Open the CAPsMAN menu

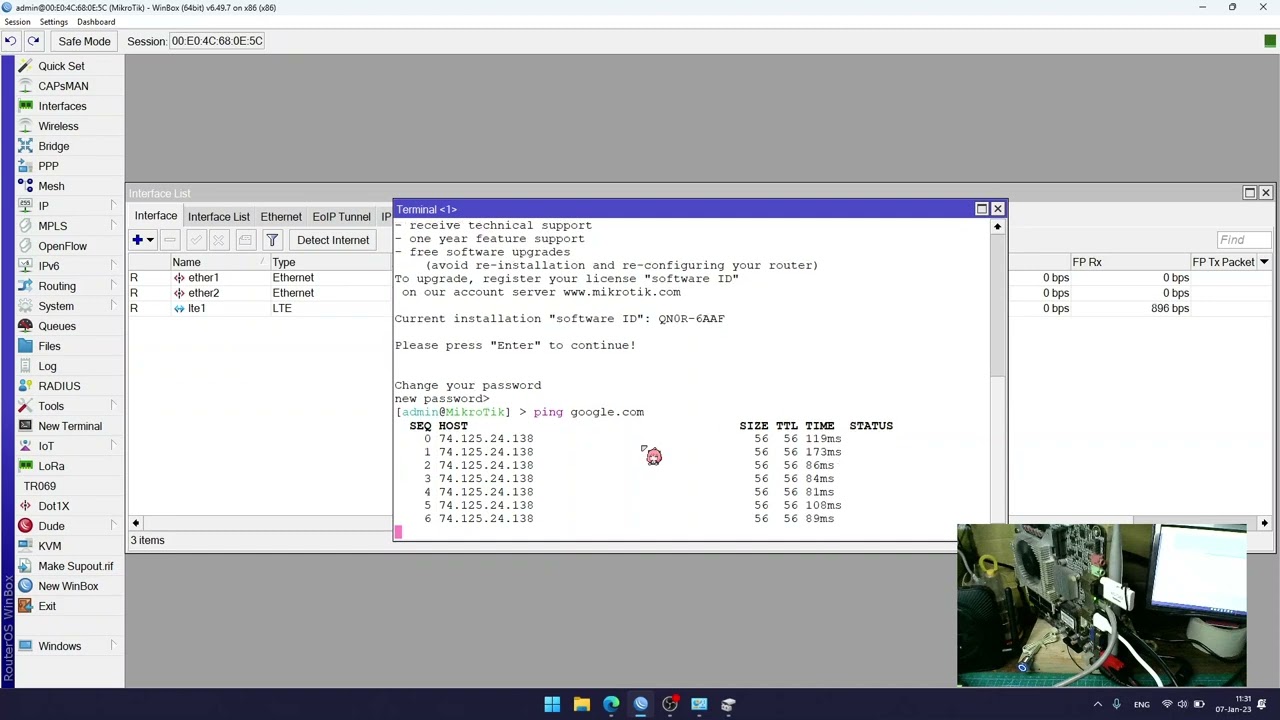point(63,86)
